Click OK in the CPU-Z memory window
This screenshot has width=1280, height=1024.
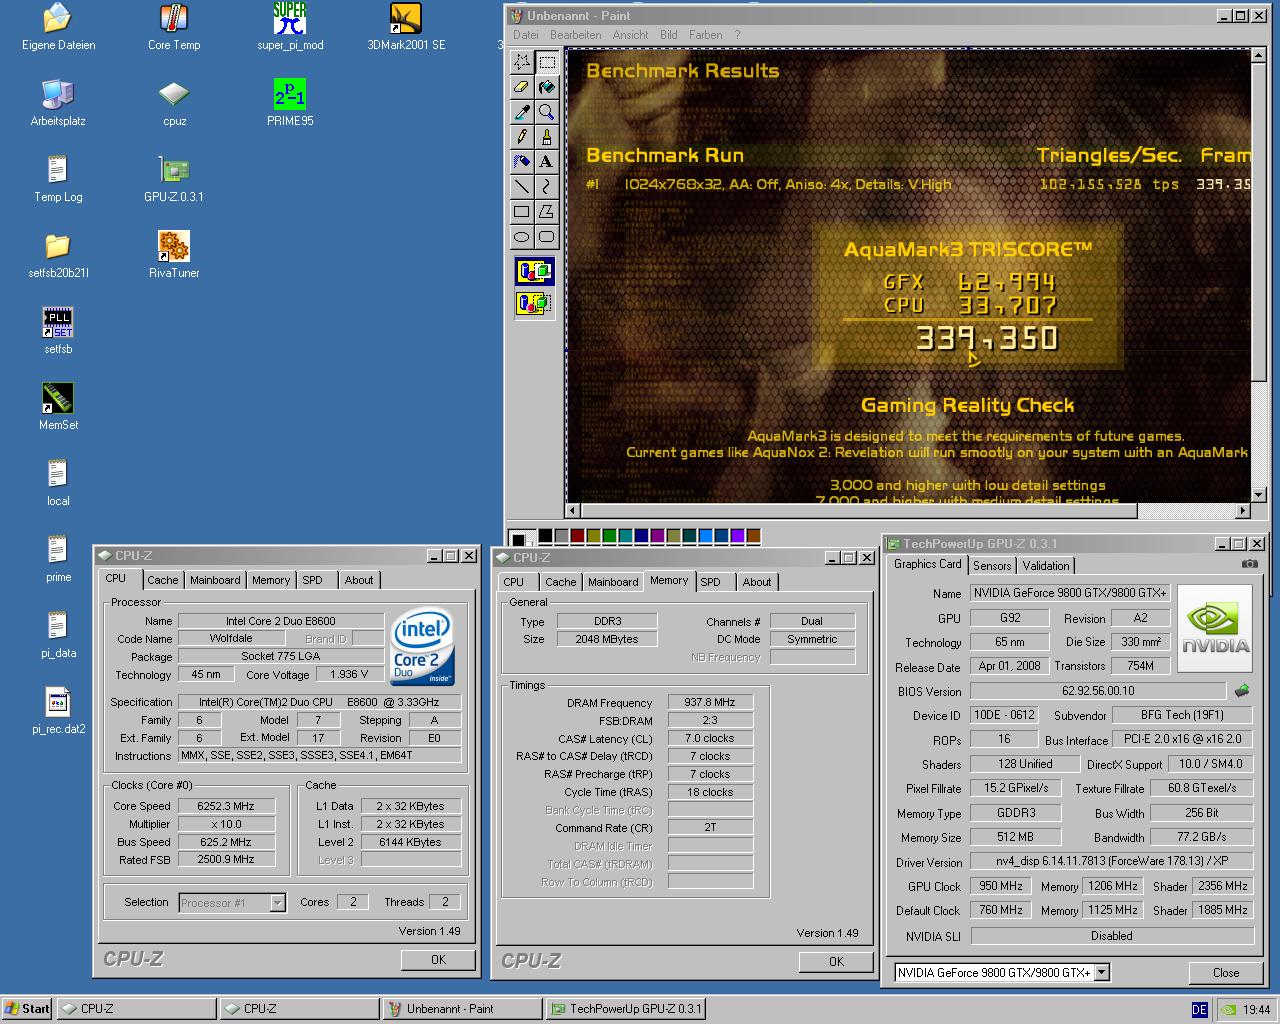(x=836, y=961)
